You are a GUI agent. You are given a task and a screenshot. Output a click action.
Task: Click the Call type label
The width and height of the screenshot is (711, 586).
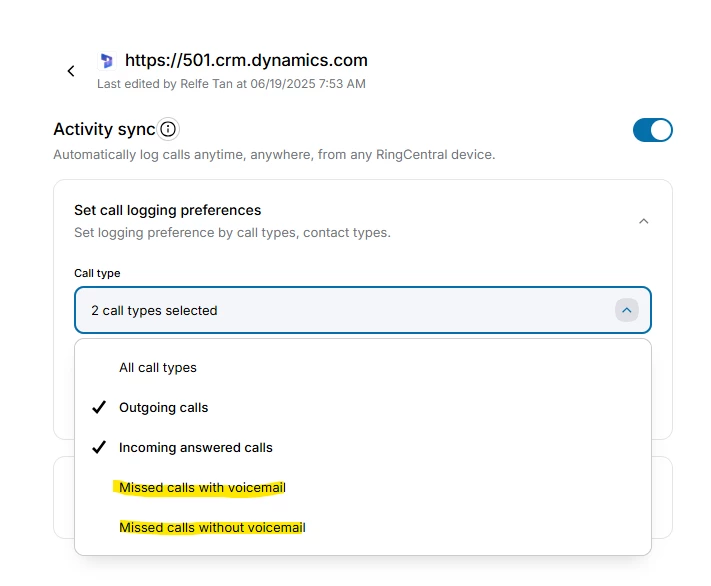point(97,273)
